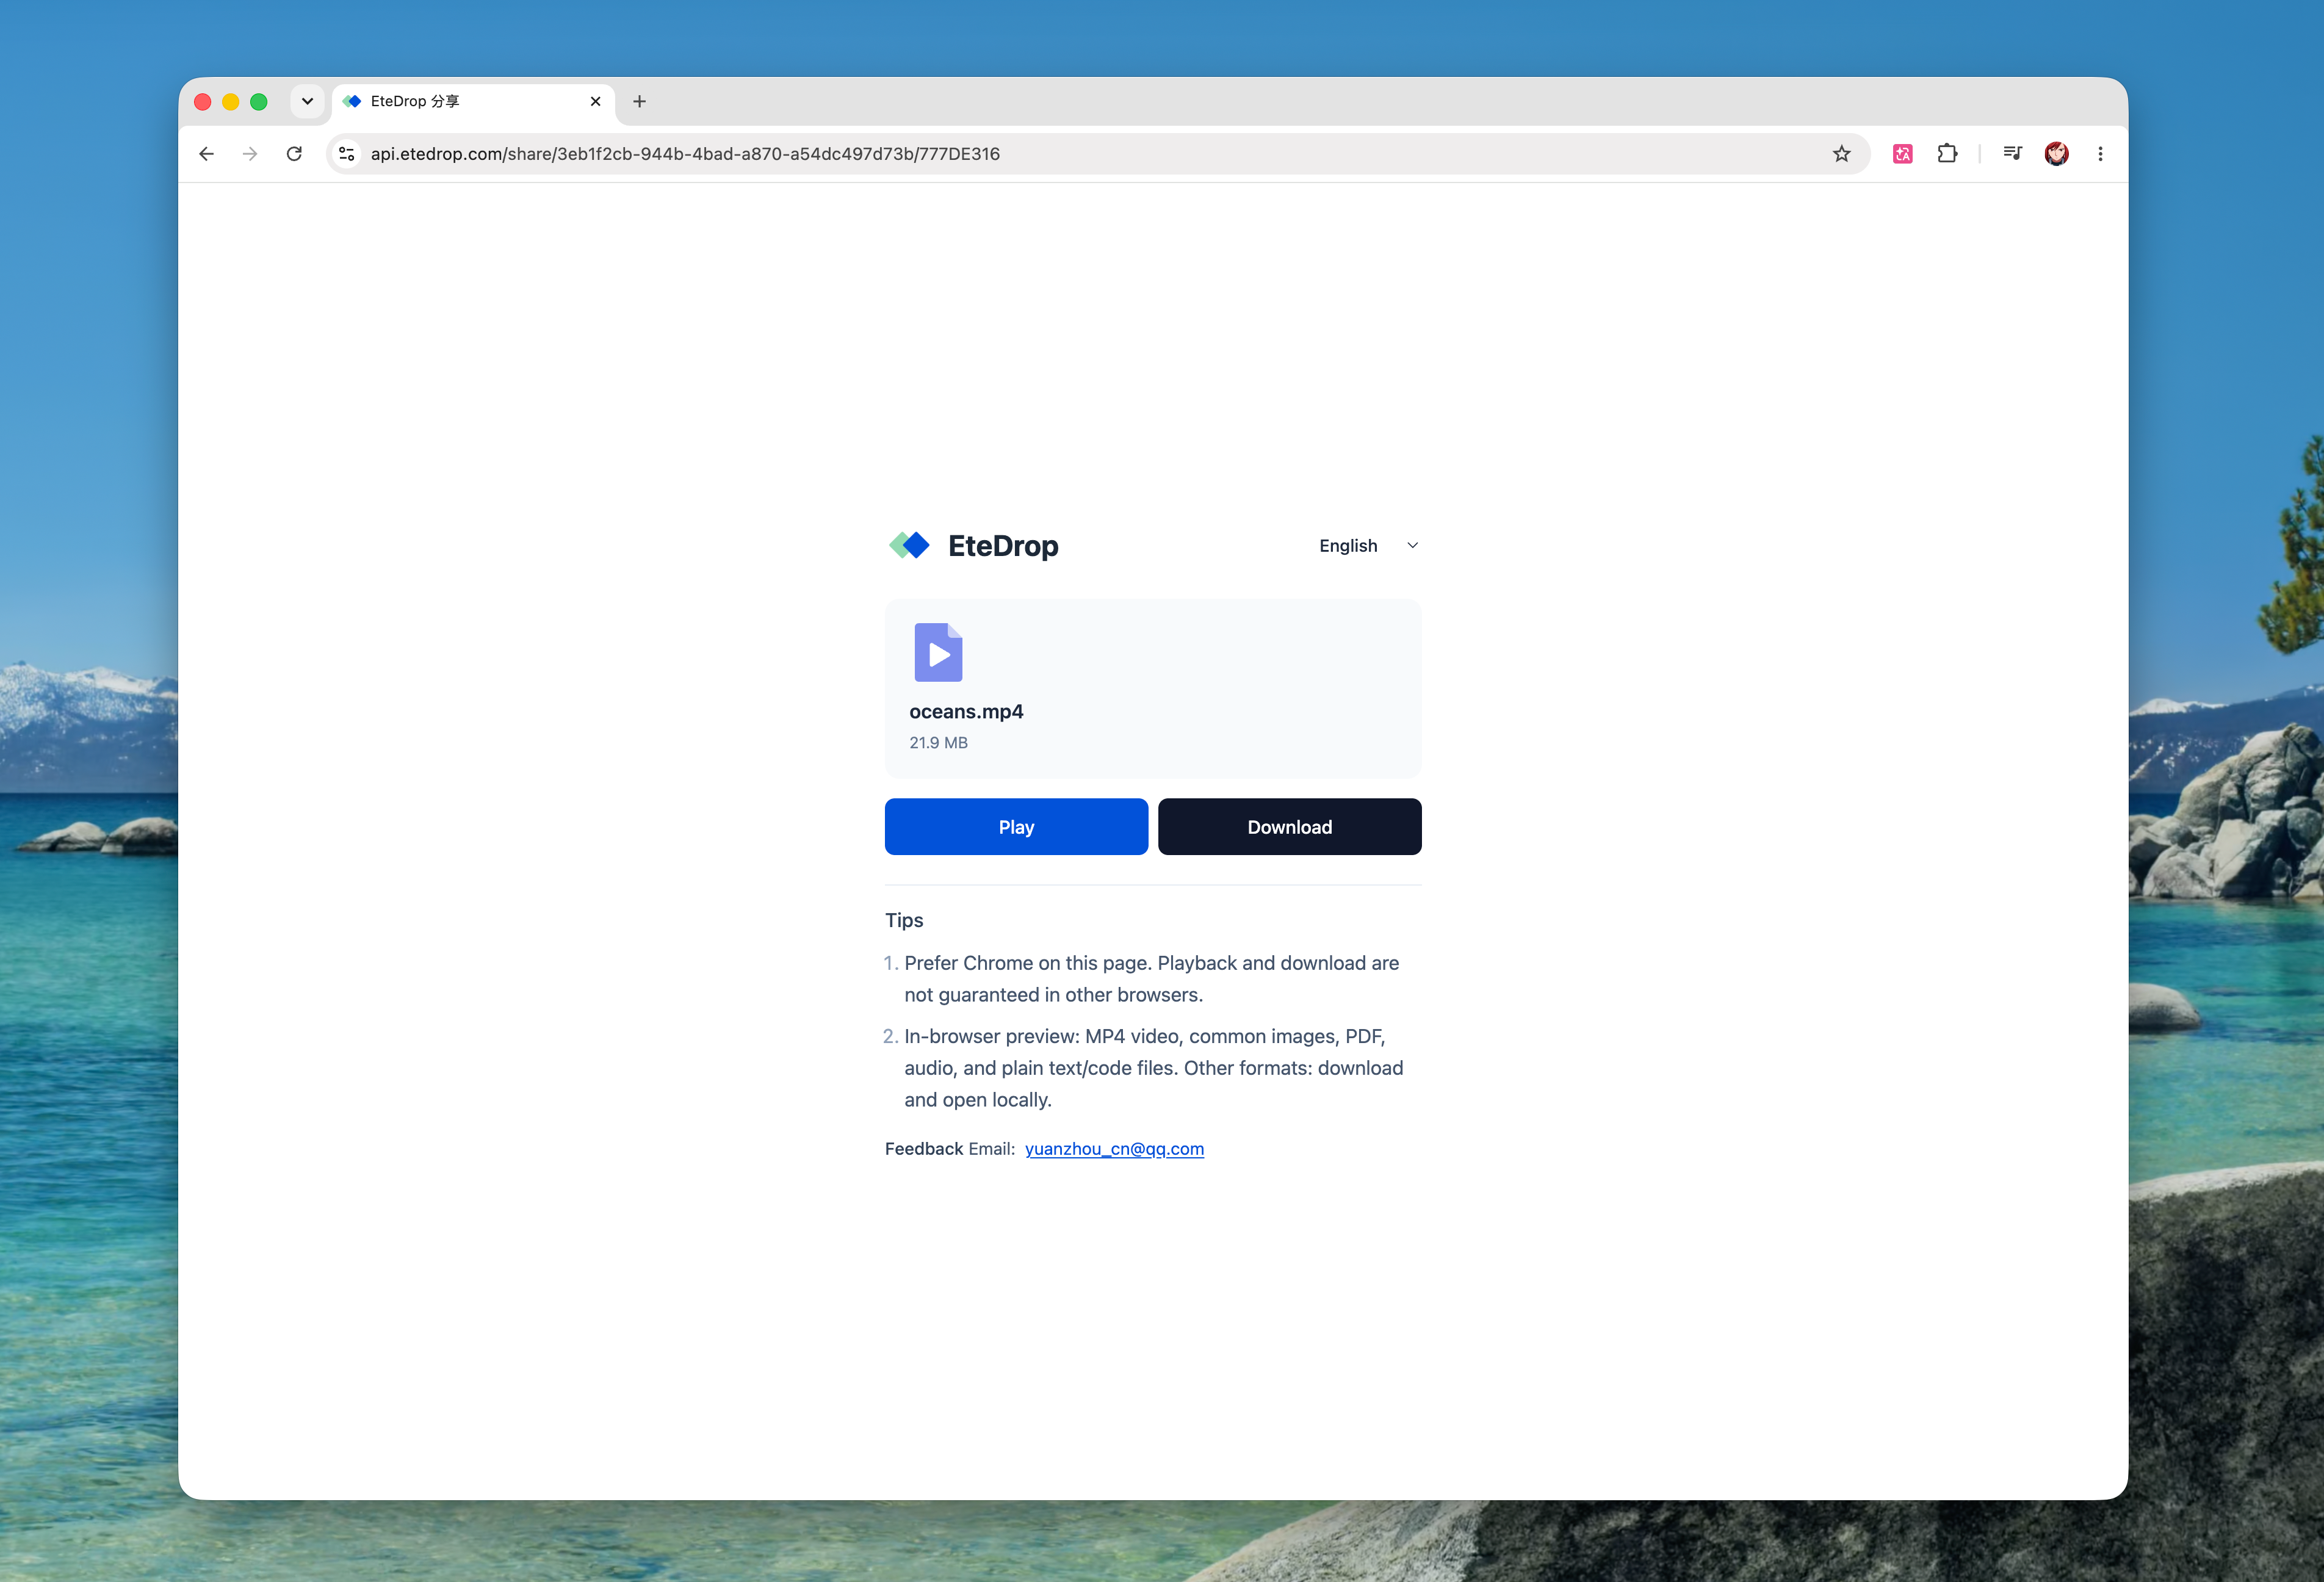
Task: Click the video file icon
Action: 938,652
